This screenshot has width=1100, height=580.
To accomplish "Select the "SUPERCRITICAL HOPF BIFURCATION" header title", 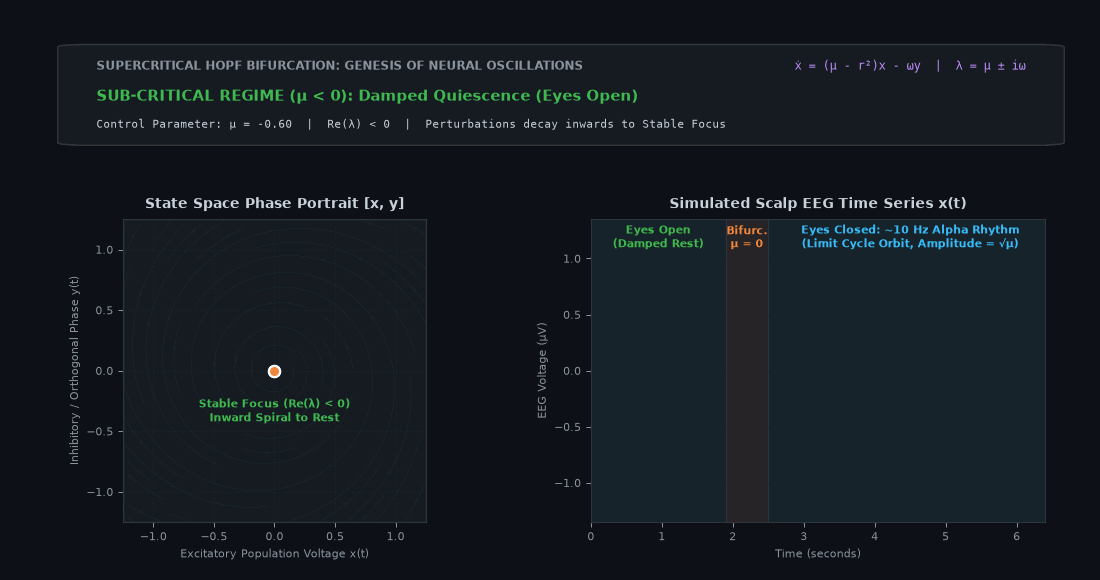I will 340,65.
